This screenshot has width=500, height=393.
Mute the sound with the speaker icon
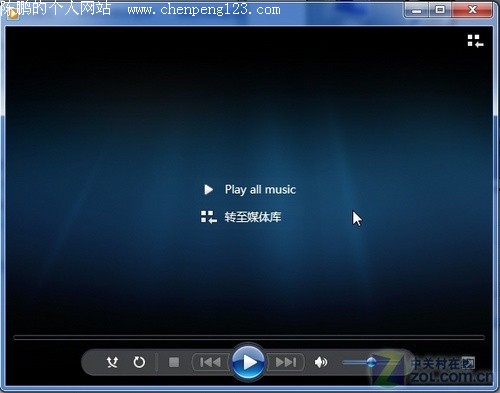tap(321, 362)
